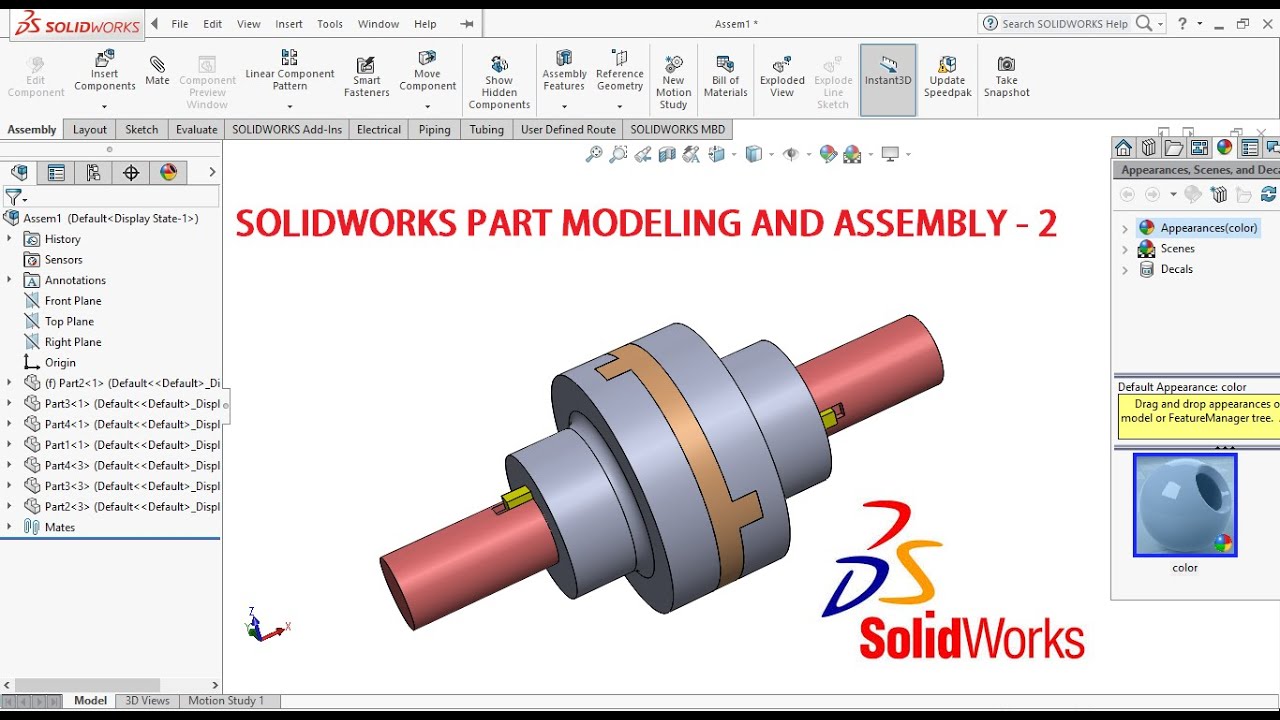Click Section View icon
Image resolution: width=1280 pixels, height=720 pixels.
(667, 154)
